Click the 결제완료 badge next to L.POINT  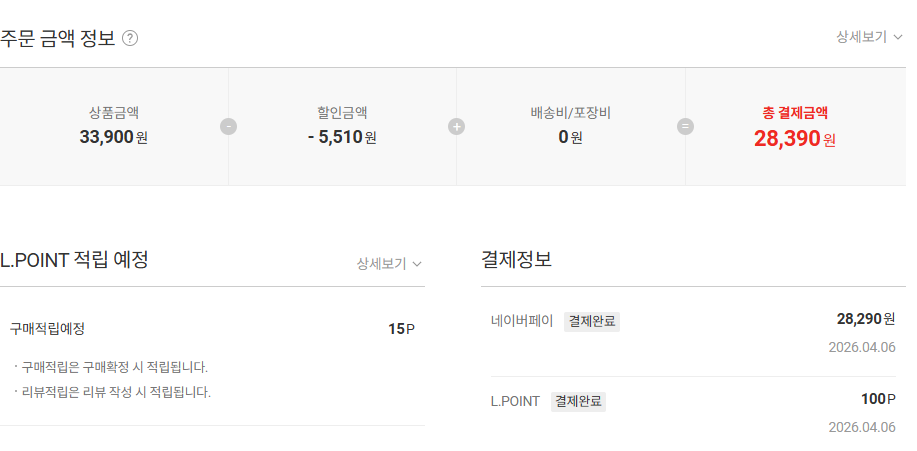(579, 401)
